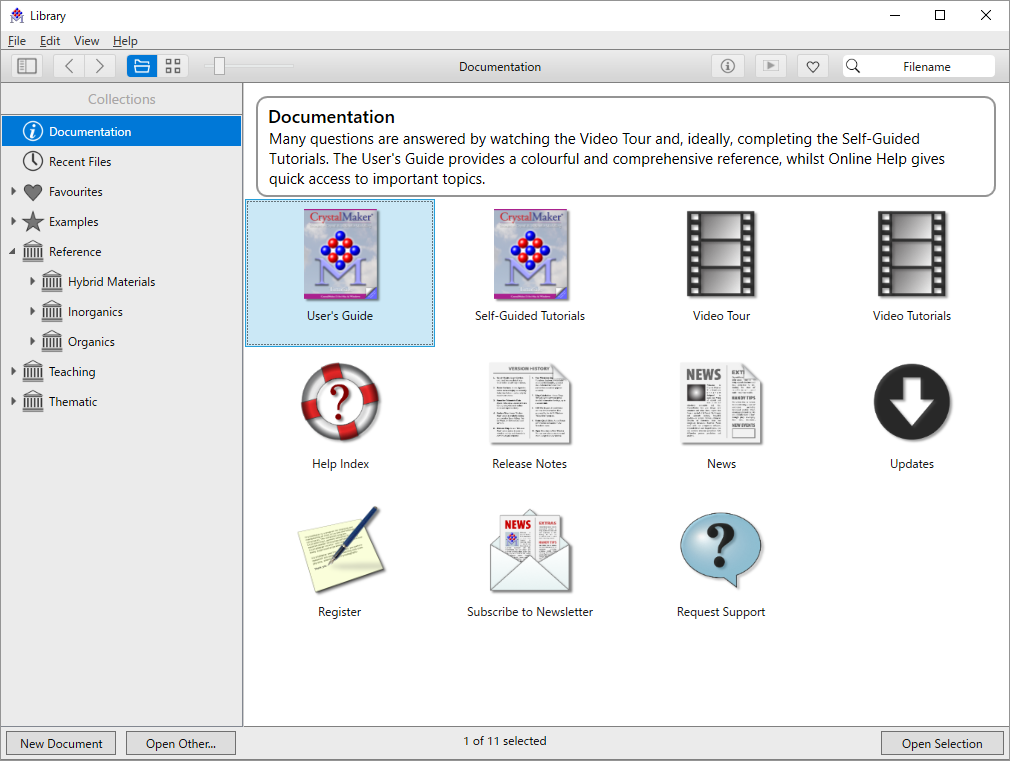Click the Open Other... button
This screenshot has width=1010, height=761.
pyautogui.click(x=181, y=744)
